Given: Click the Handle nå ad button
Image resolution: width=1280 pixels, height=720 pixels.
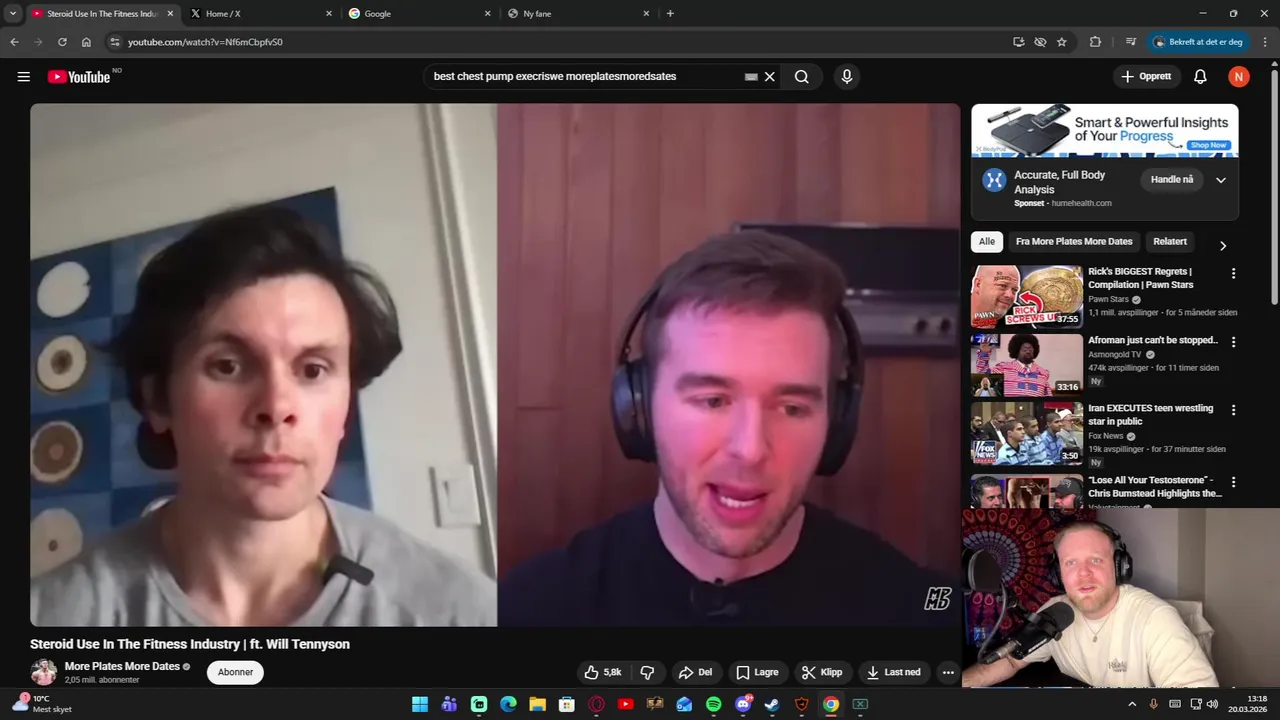Looking at the screenshot, I should [x=1172, y=180].
